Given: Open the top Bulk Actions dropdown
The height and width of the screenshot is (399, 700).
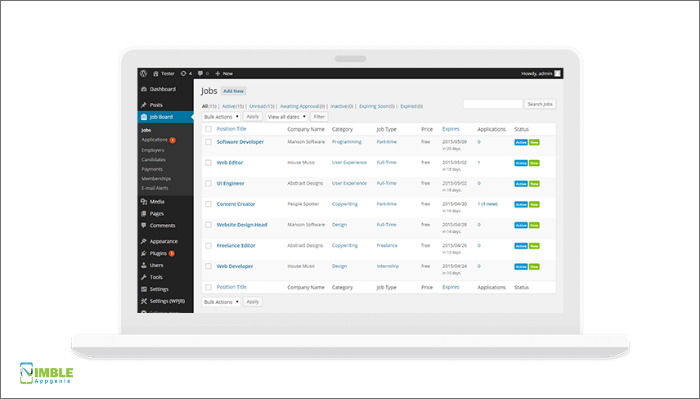Looking at the screenshot, I should (221, 117).
